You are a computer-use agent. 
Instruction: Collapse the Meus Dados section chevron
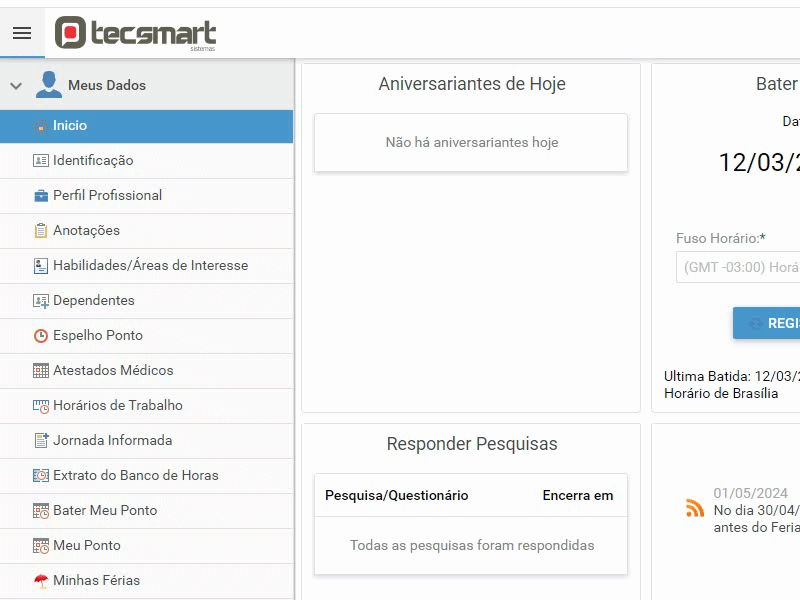click(16, 86)
